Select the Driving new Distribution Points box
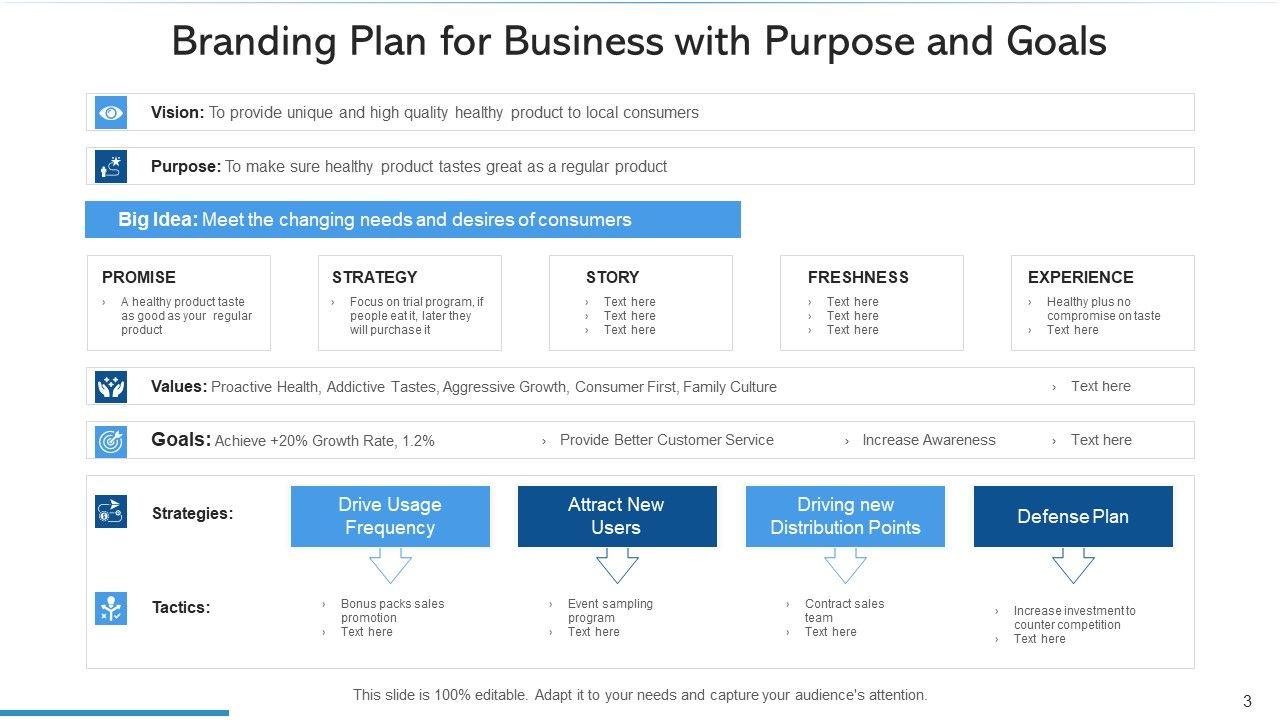The width and height of the screenshot is (1280, 720). (845, 516)
